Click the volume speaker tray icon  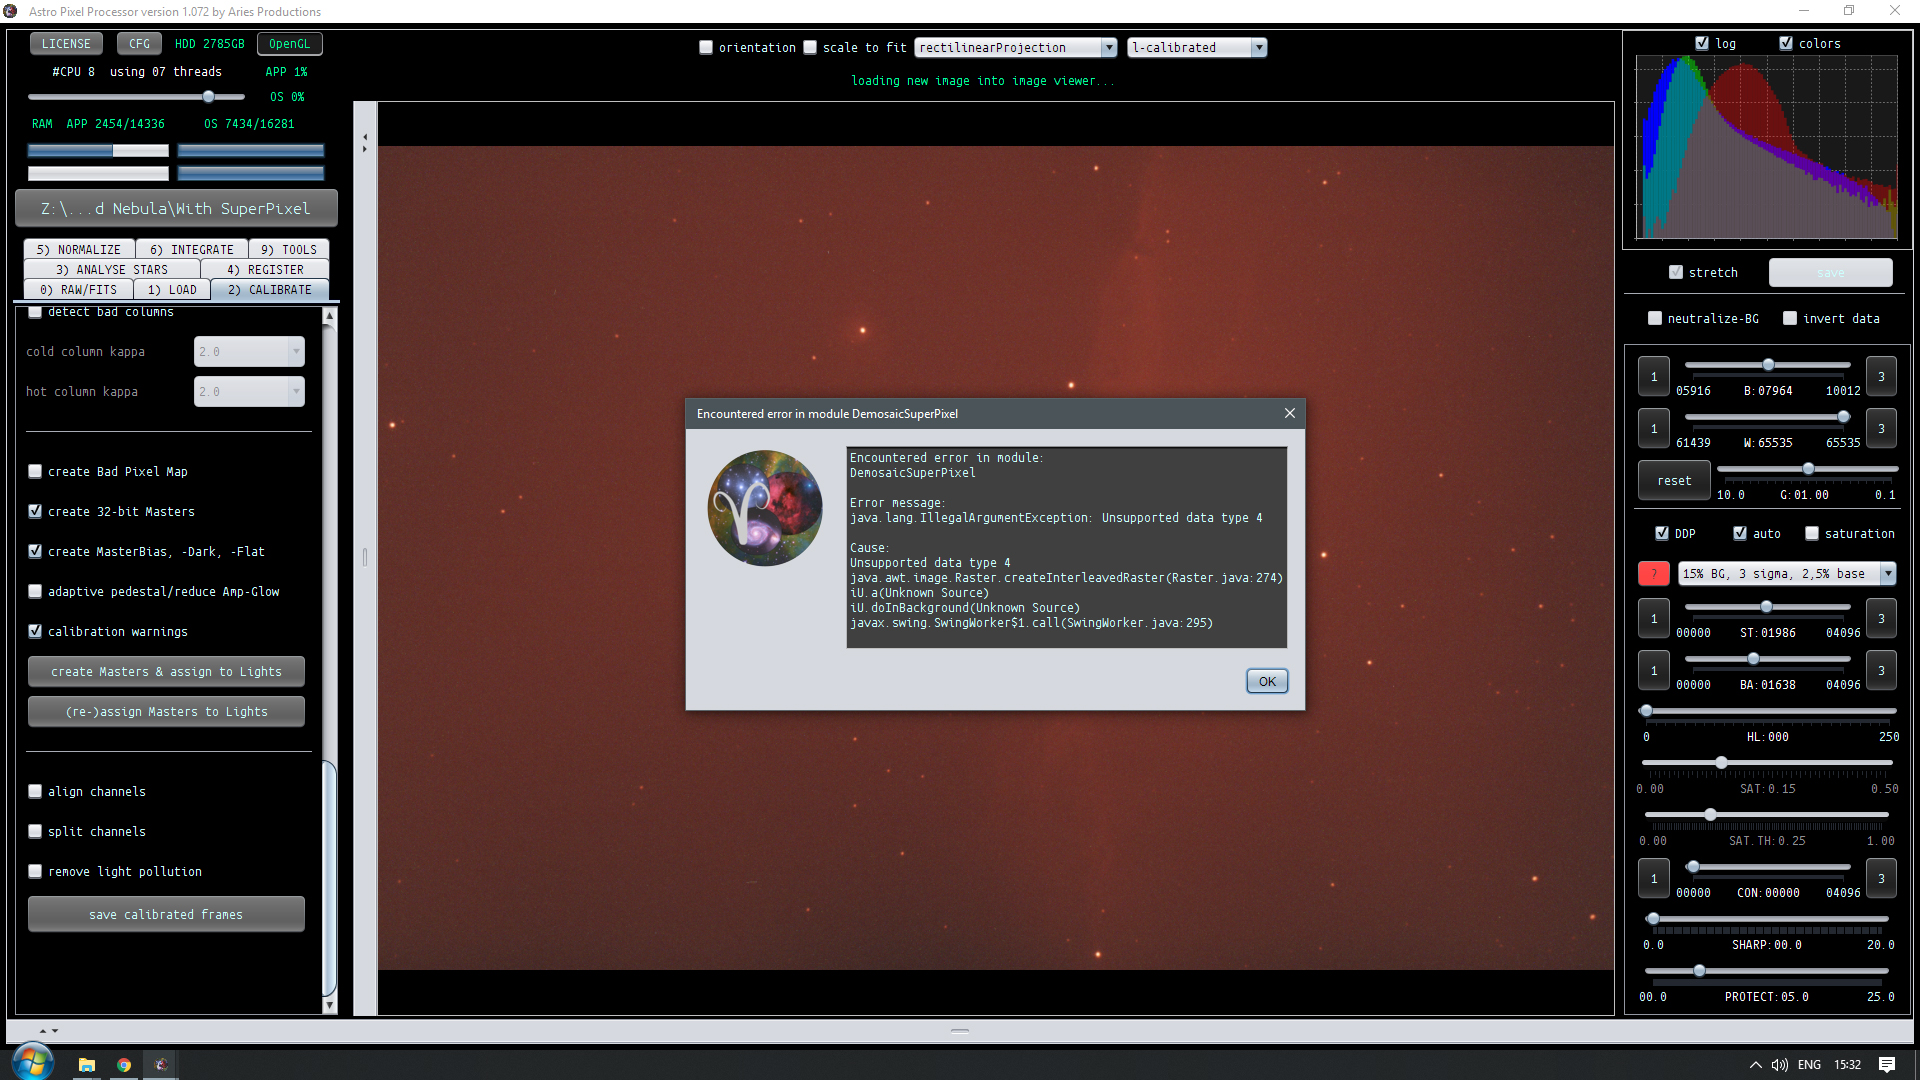pos(1779,1065)
